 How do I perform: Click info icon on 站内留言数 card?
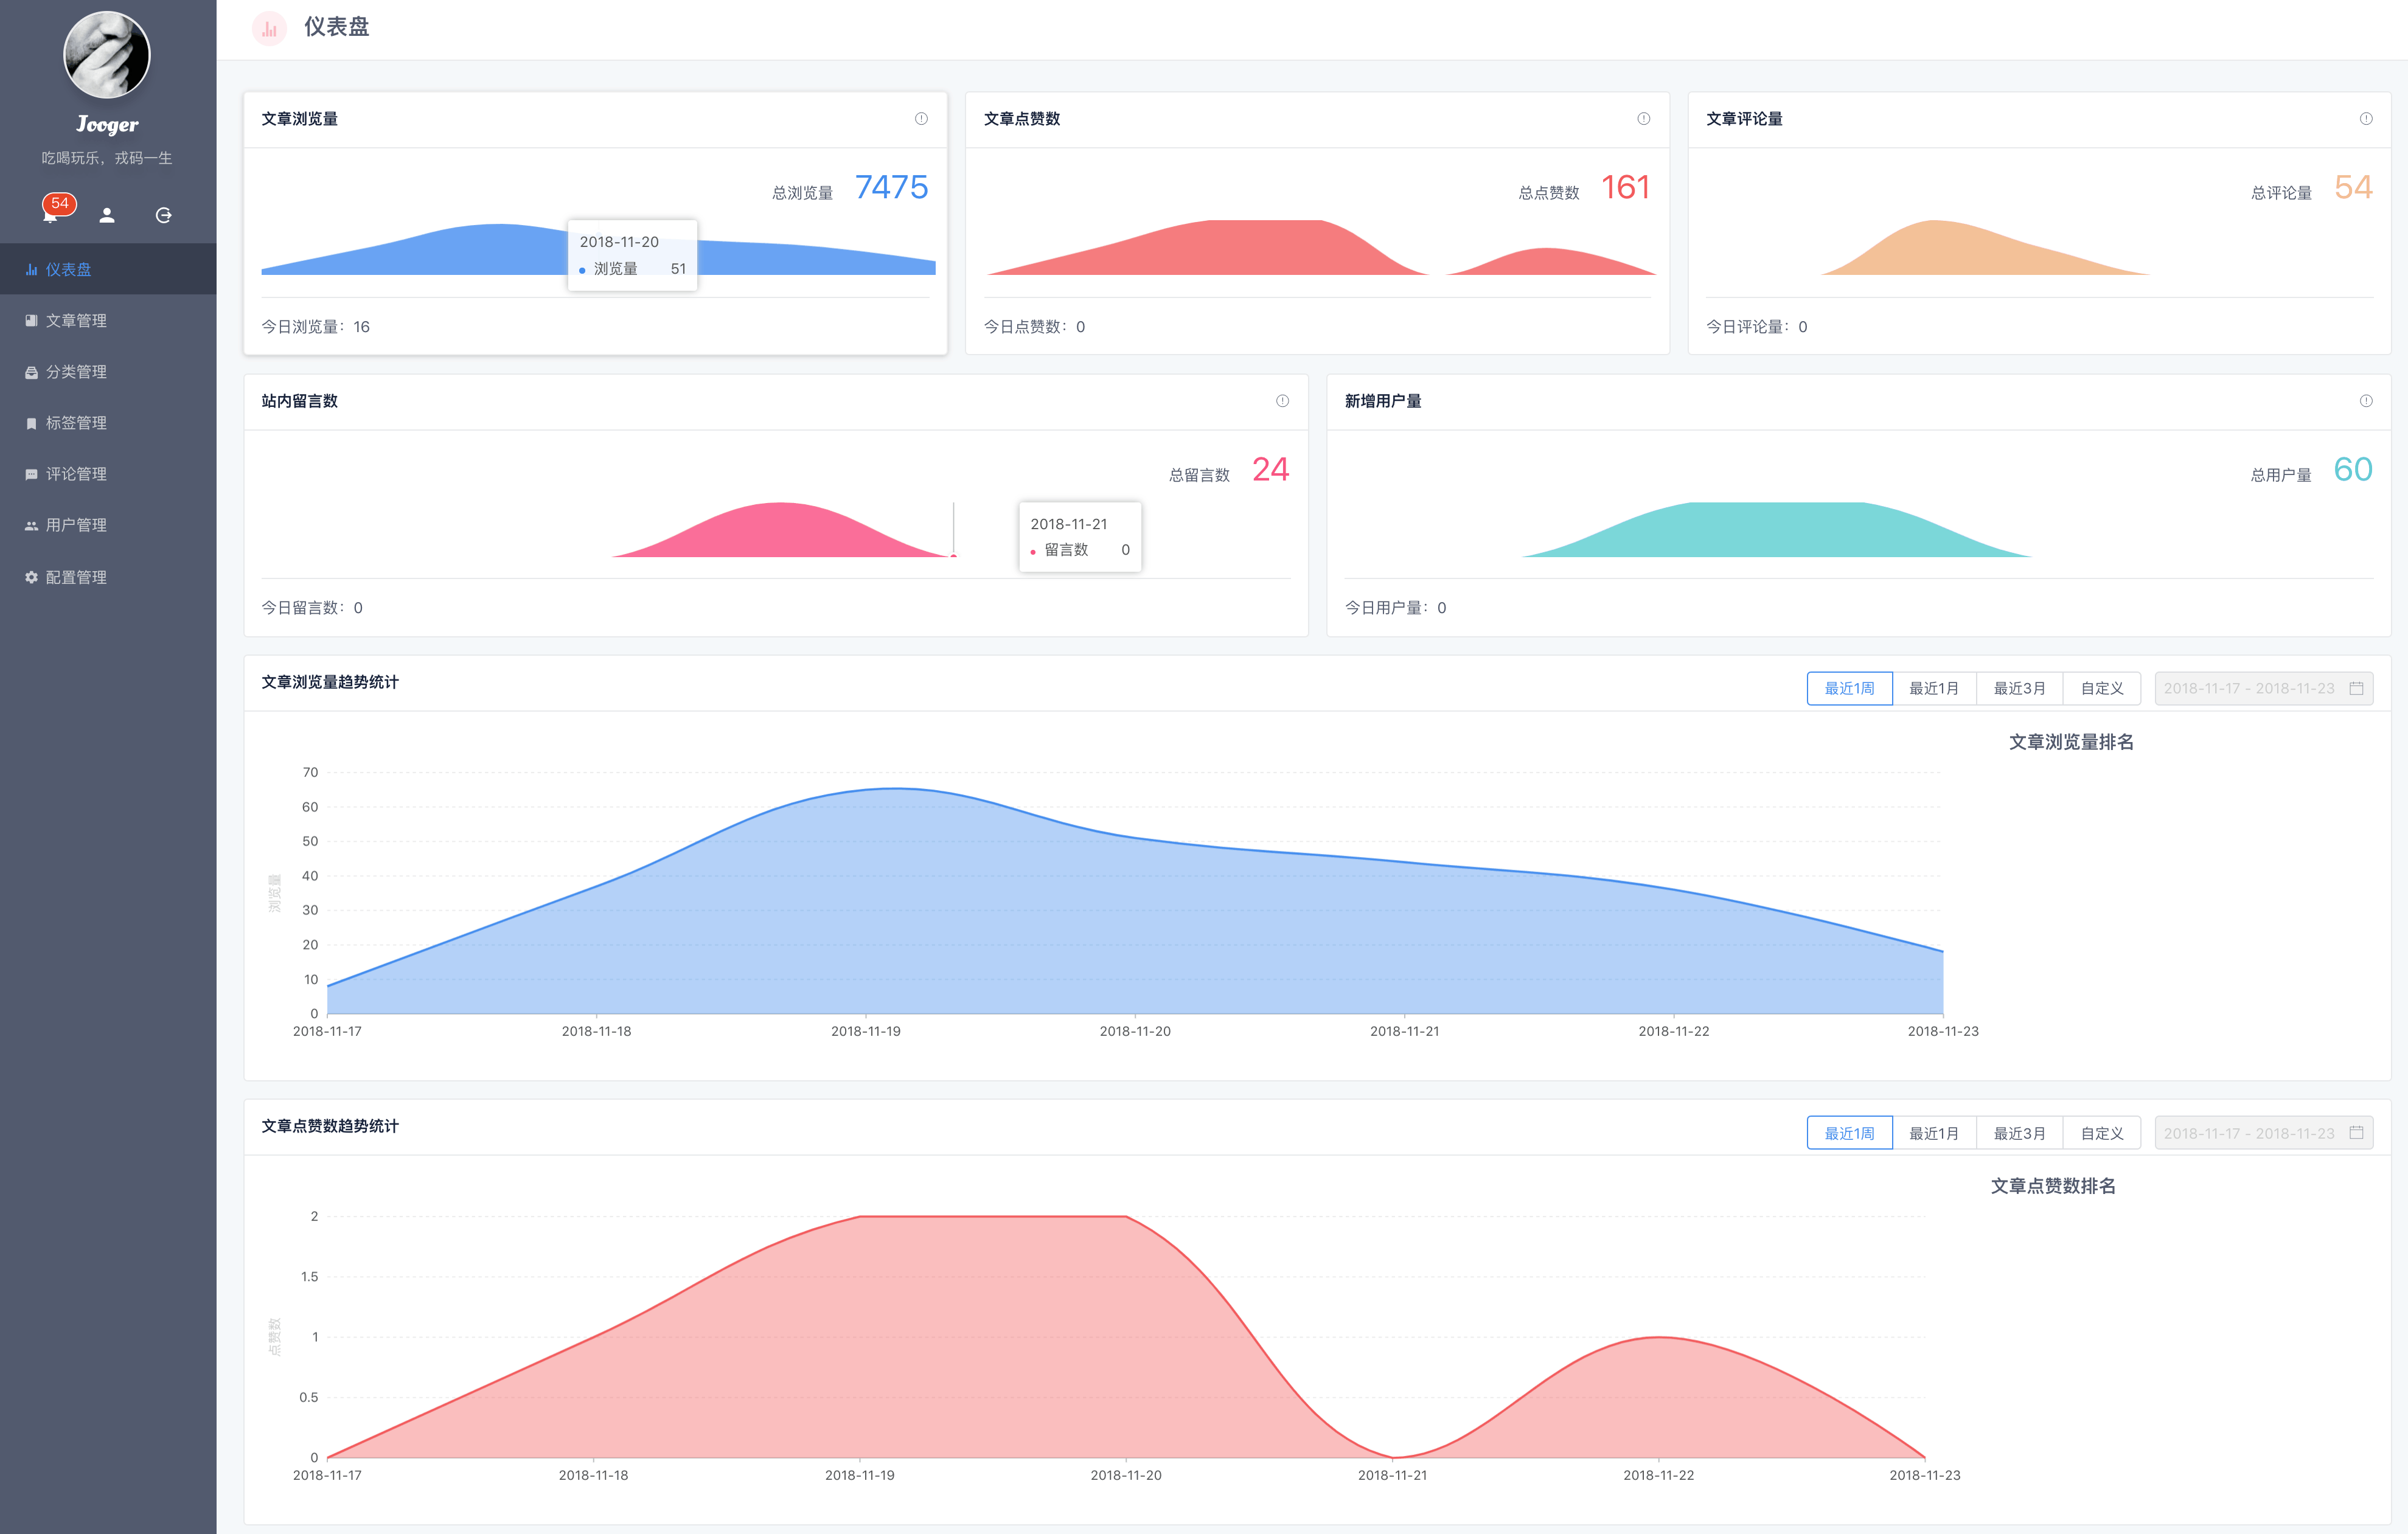point(1282,401)
